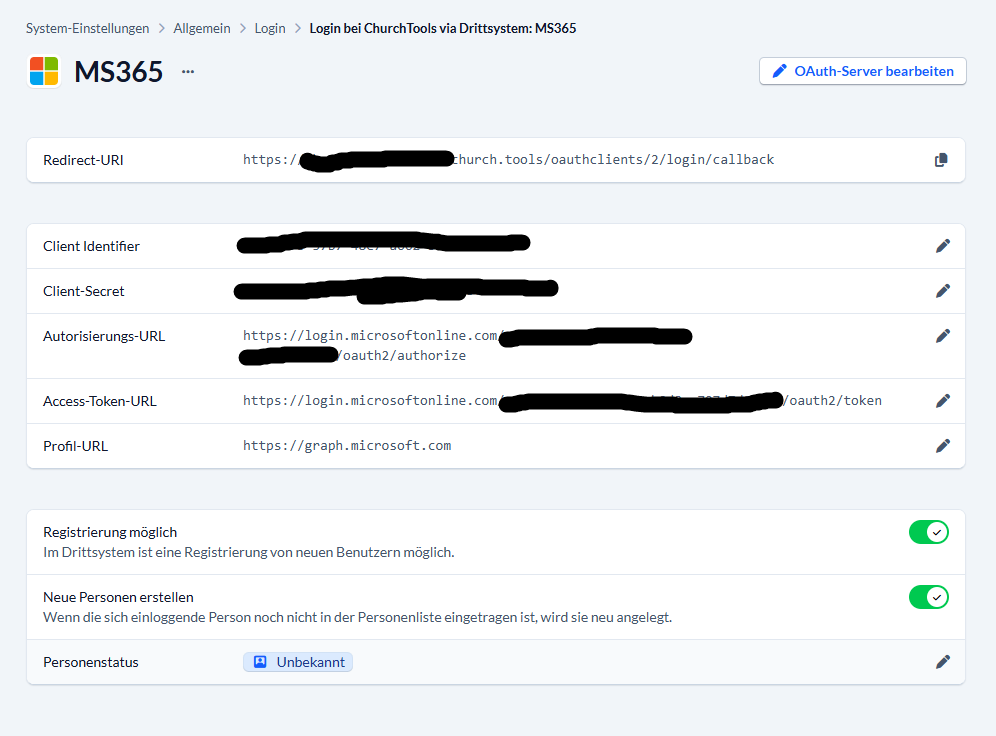Image resolution: width=996 pixels, height=736 pixels.
Task: Copy the Redirect-URI to clipboard
Action: pos(941,160)
